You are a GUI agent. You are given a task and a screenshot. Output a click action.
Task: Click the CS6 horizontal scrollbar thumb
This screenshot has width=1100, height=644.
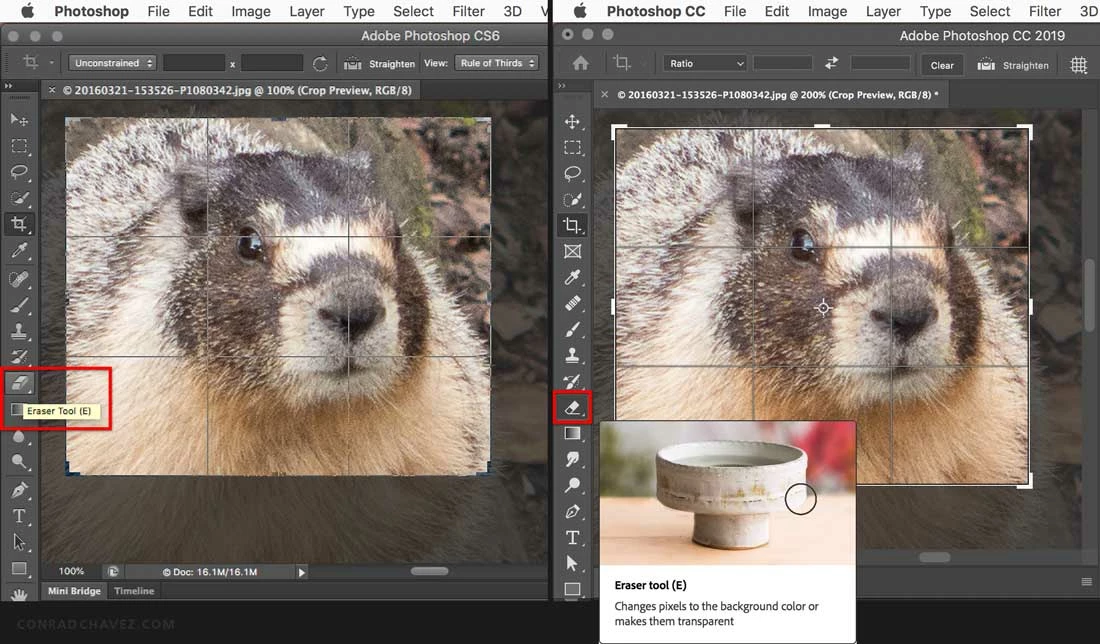point(429,571)
